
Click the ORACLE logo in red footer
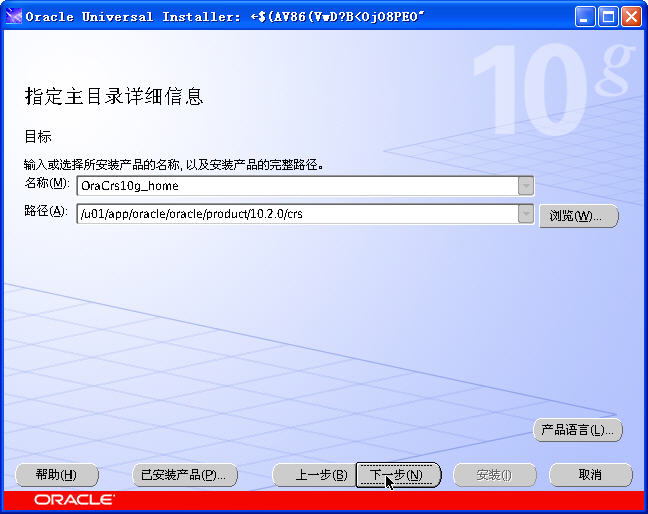point(74,500)
